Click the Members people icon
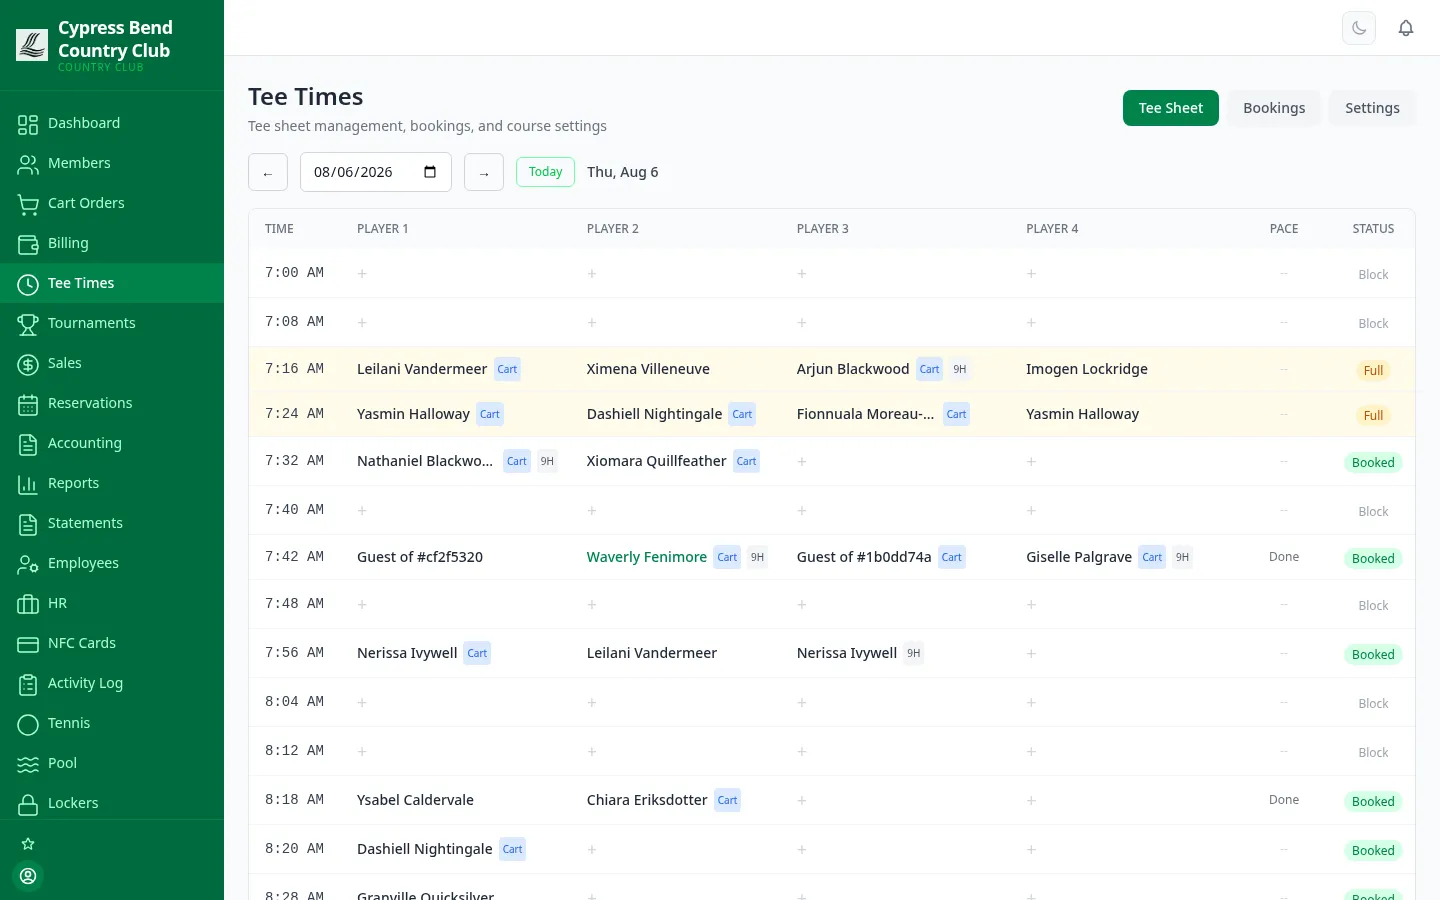The height and width of the screenshot is (900, 1440). pos(28,164)
